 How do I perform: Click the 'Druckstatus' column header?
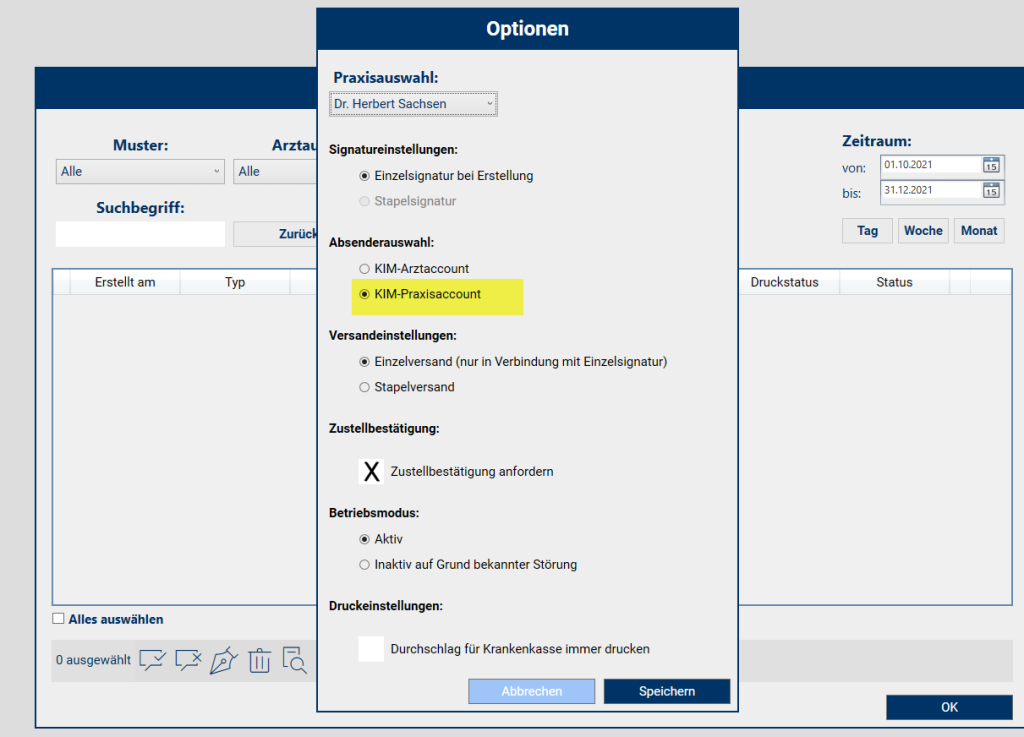pyautogui.click(x=784, y=283)
